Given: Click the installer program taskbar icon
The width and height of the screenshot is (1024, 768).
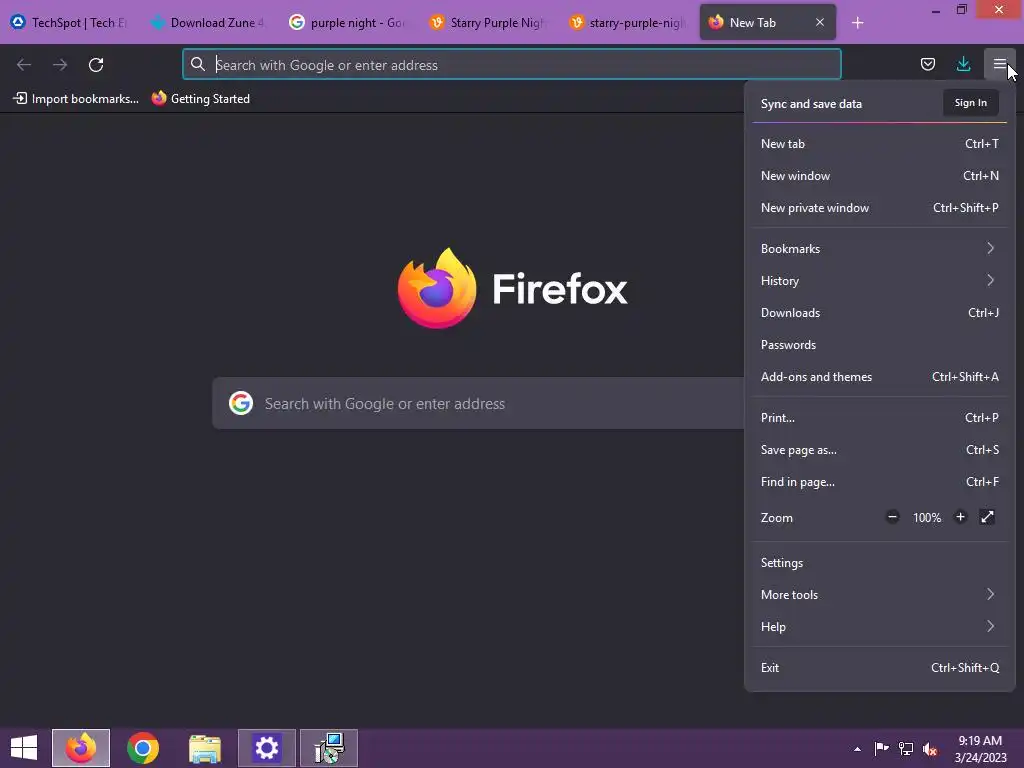Looking at the screenshot, I should [329, 748].
